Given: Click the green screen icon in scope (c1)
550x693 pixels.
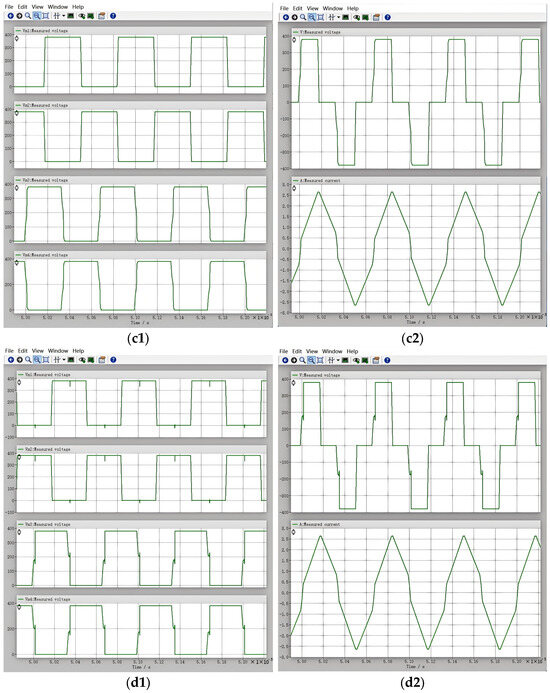Looking at the screenshot, I should click(x=90, y=15).
